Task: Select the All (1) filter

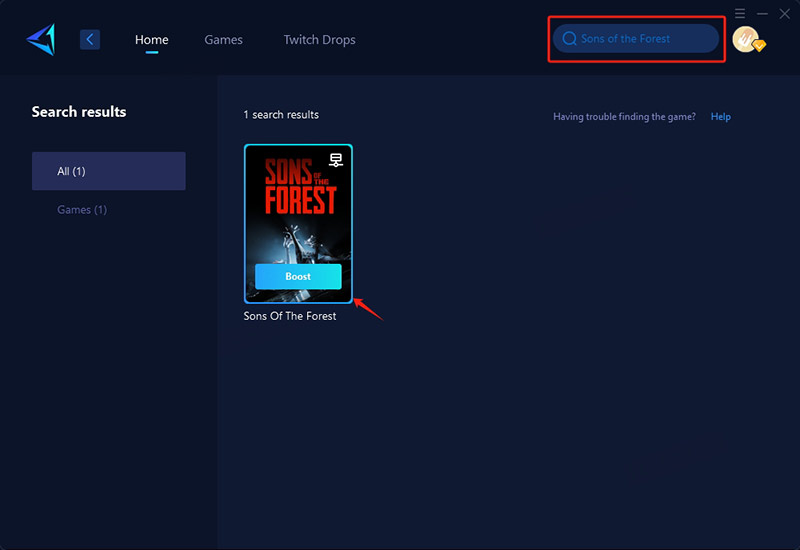Action: tap(109, 171)
